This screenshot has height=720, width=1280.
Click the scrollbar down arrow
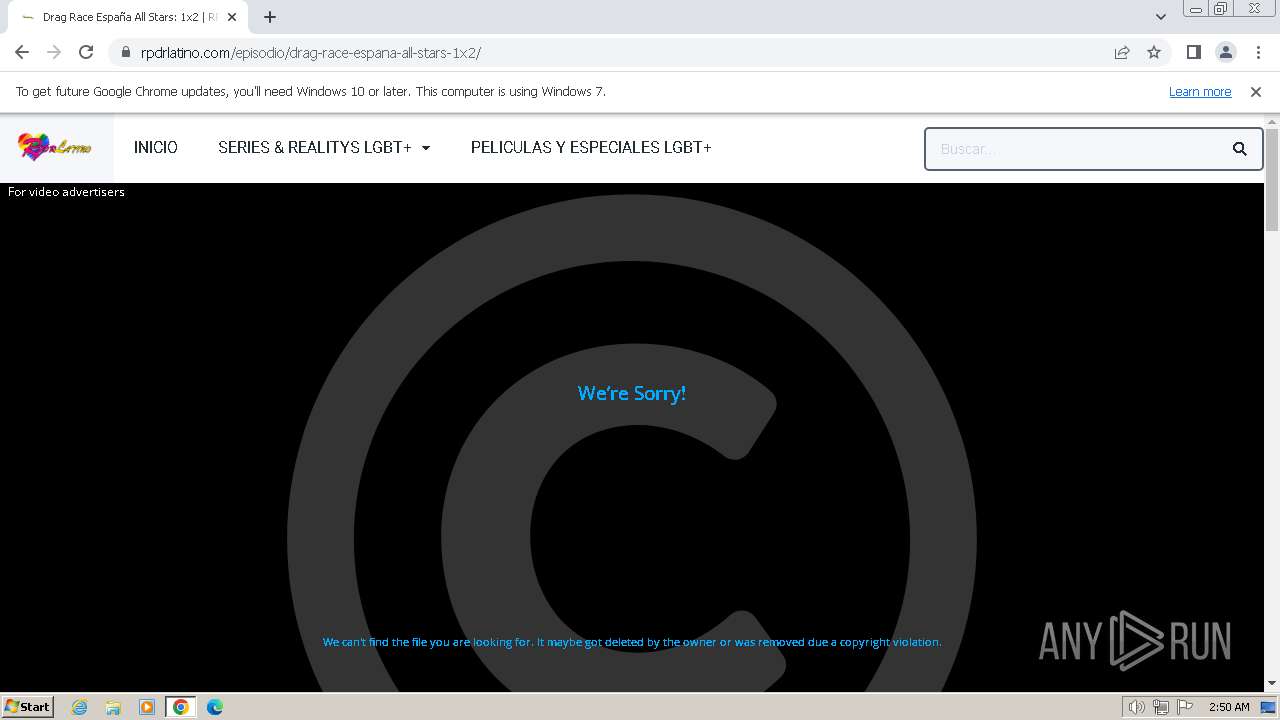[1272, 684]
